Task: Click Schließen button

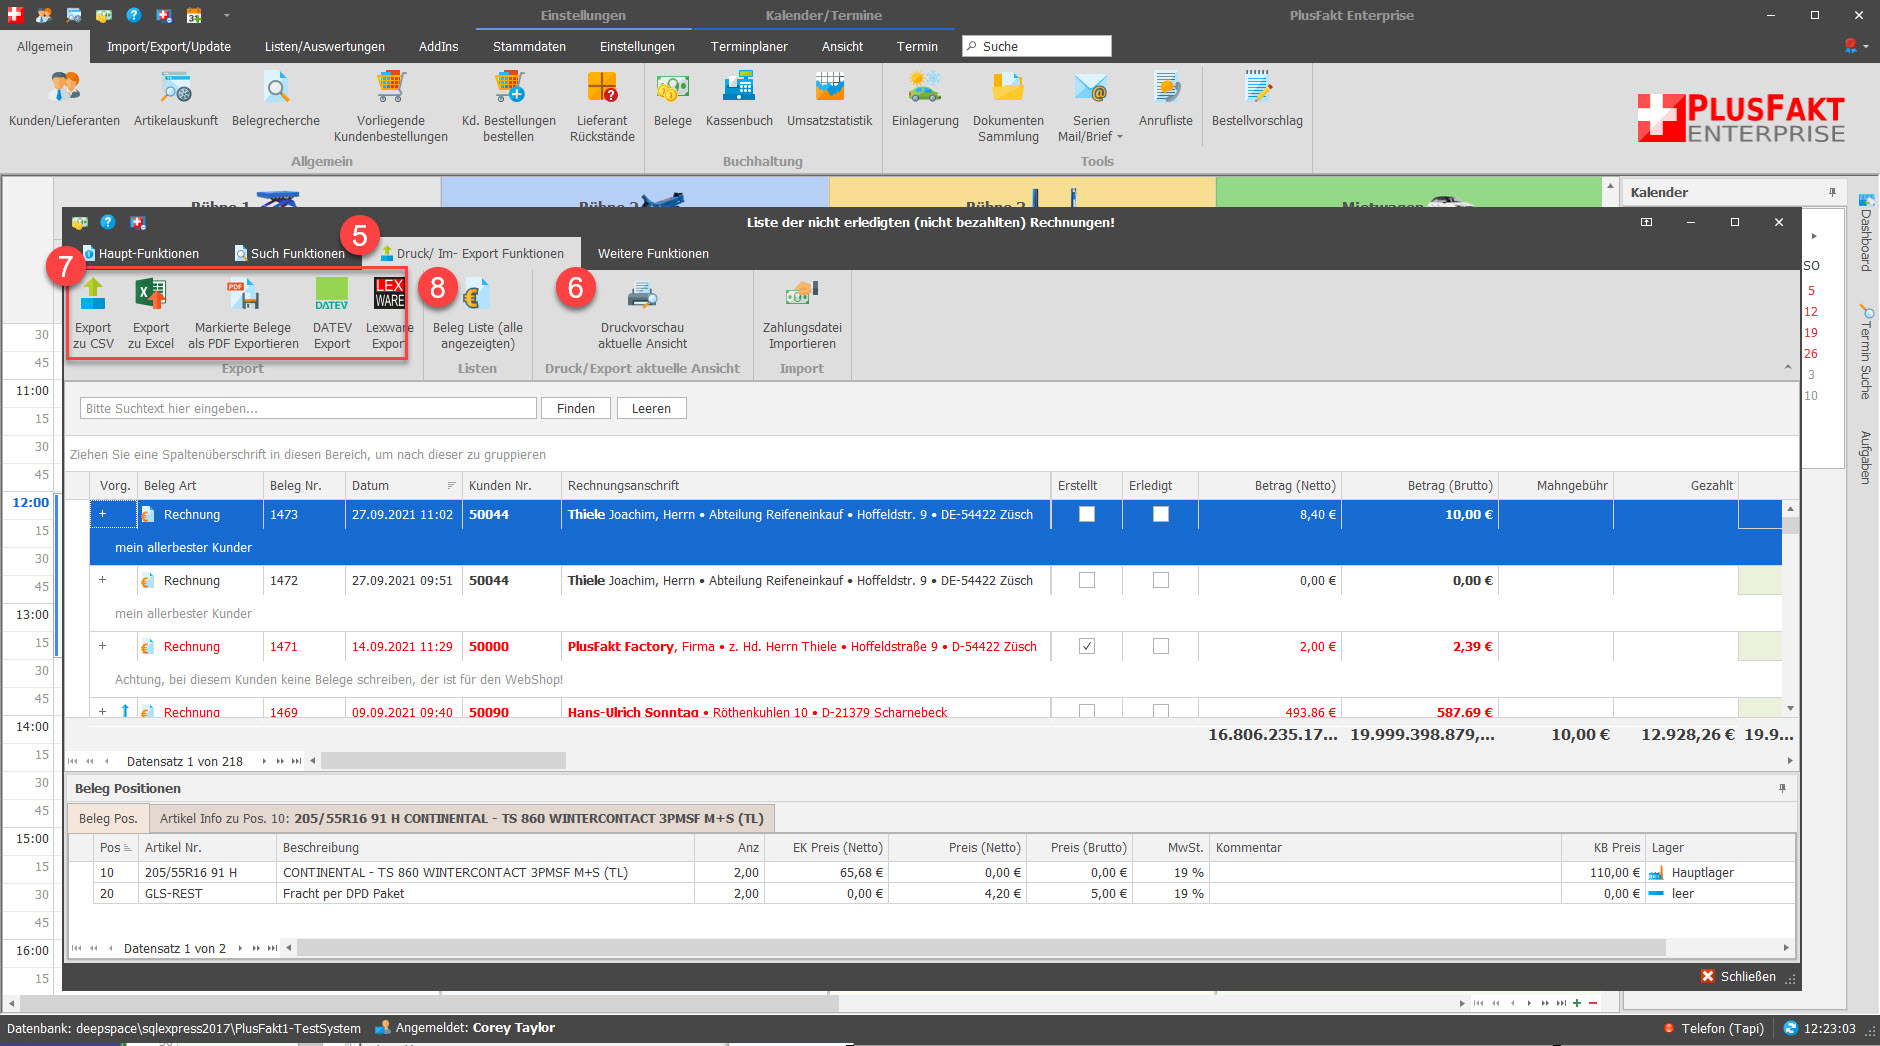Action: point(1739,976)
